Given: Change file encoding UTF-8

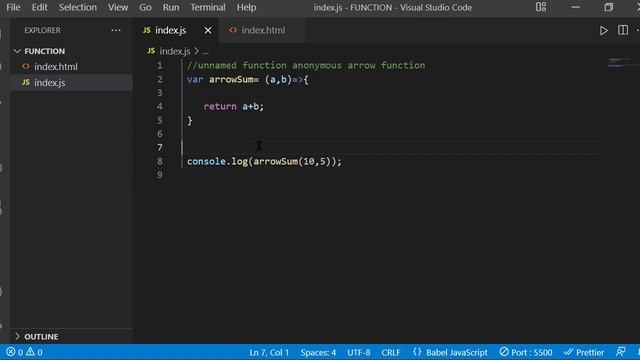Looking at the screenshot, I should (359, 352).
